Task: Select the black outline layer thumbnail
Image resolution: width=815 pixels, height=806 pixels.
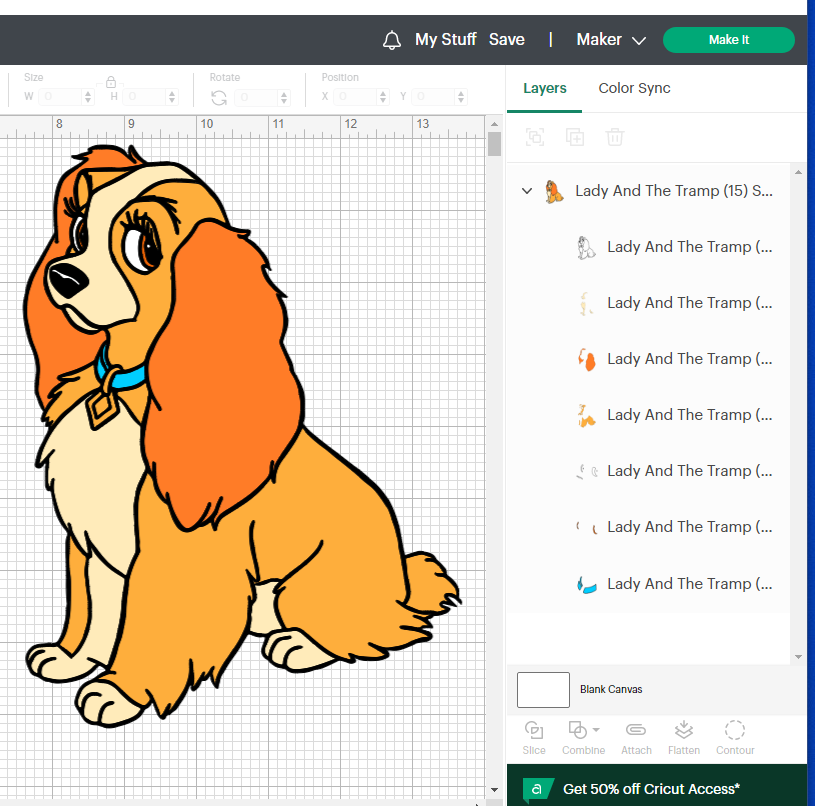Action: click(586, 247)
